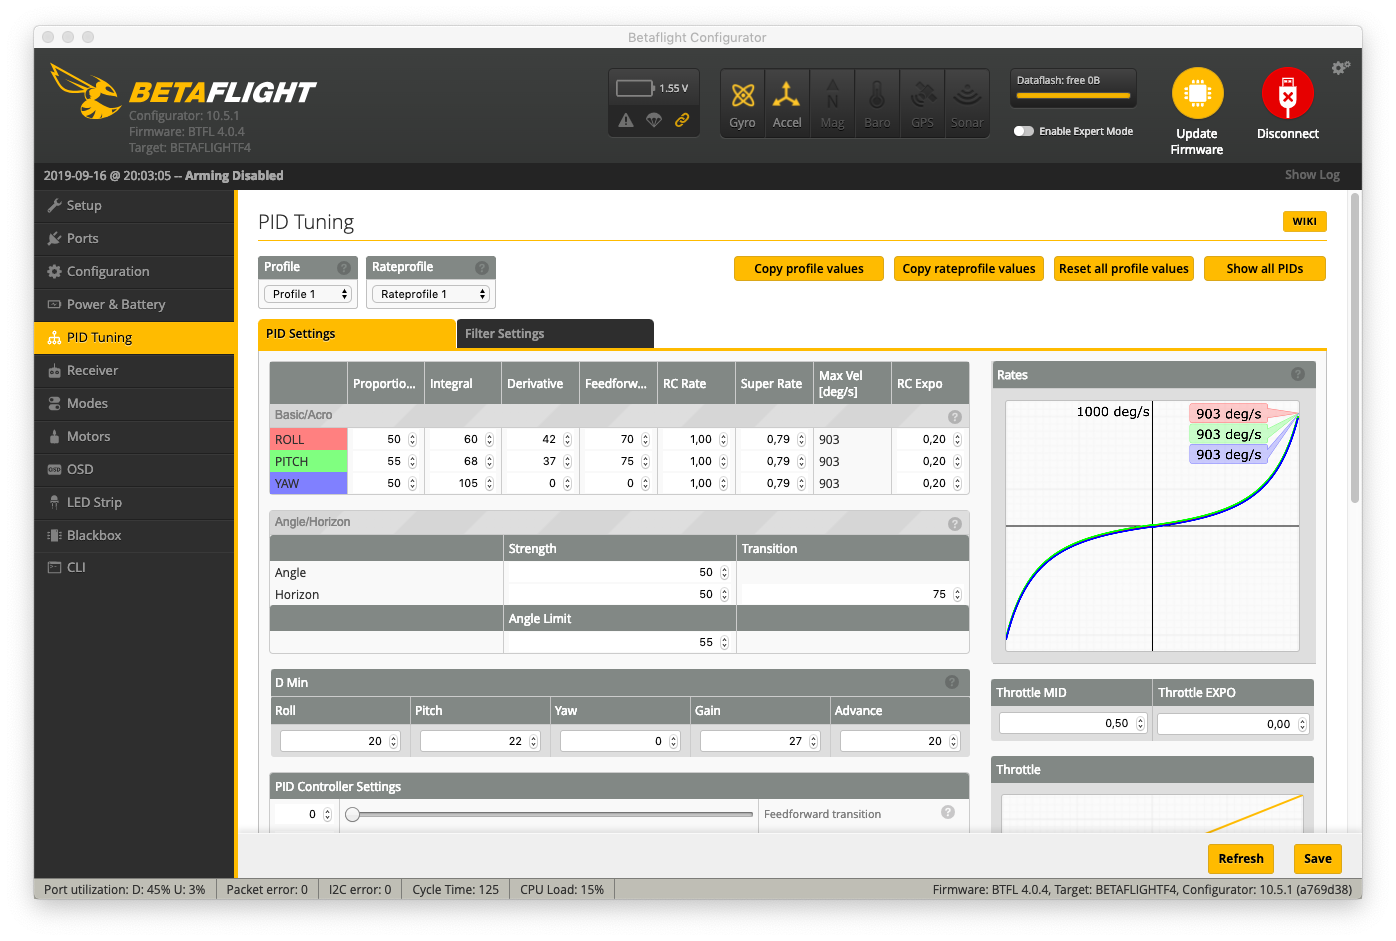Click Reset all profile values button
This screenshot has height=941, width=1396.
click(1124, 269)
